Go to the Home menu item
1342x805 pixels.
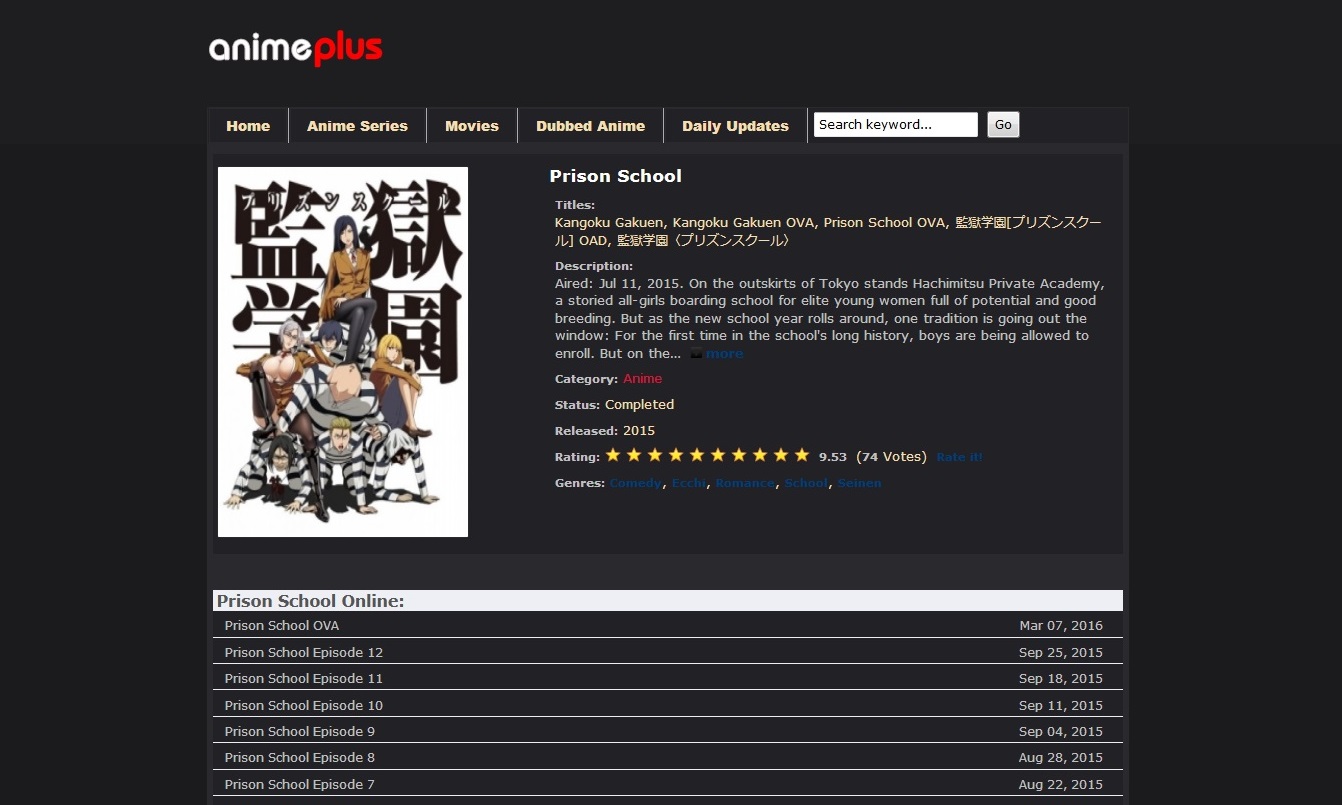coord(248,126)
